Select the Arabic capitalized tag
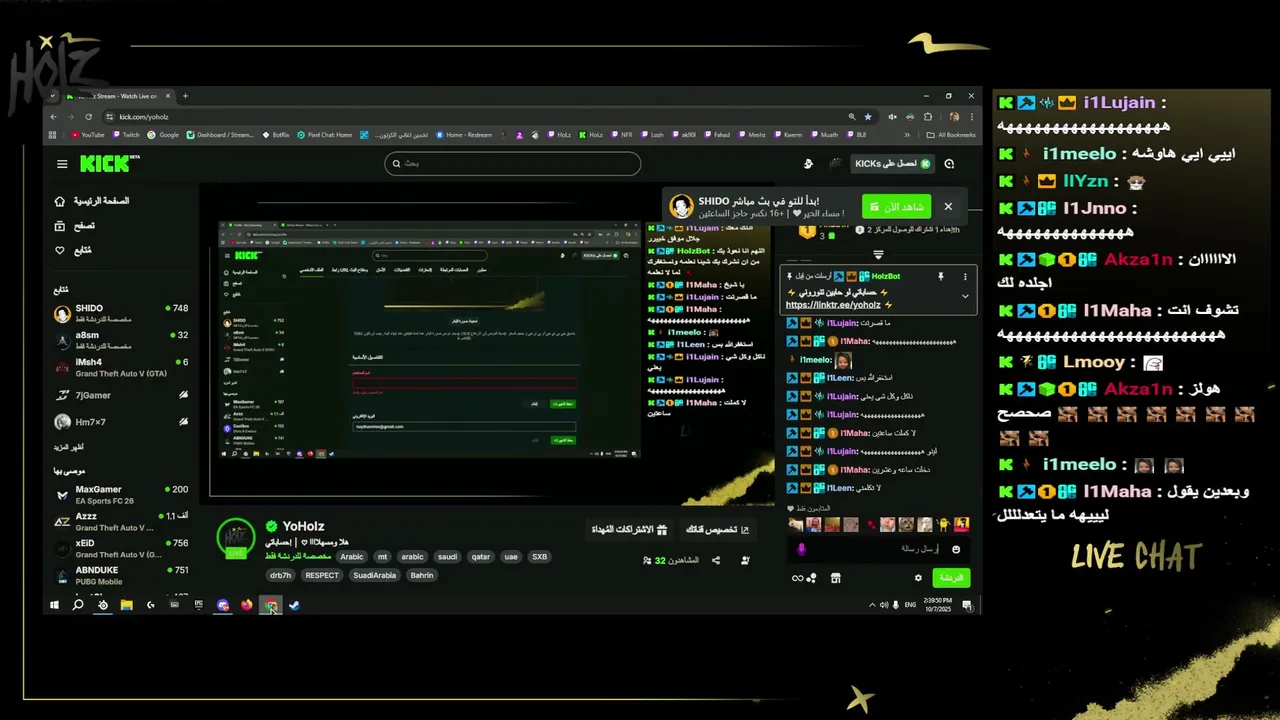 point(352,557)
